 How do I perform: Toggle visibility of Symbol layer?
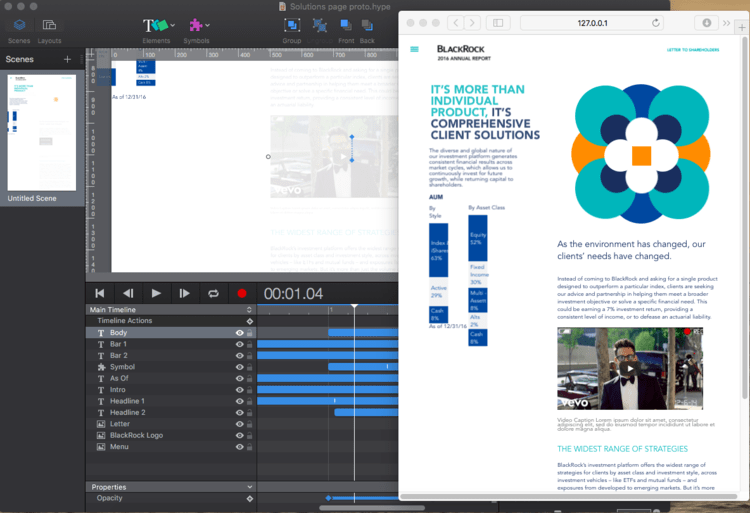[240, 367]
